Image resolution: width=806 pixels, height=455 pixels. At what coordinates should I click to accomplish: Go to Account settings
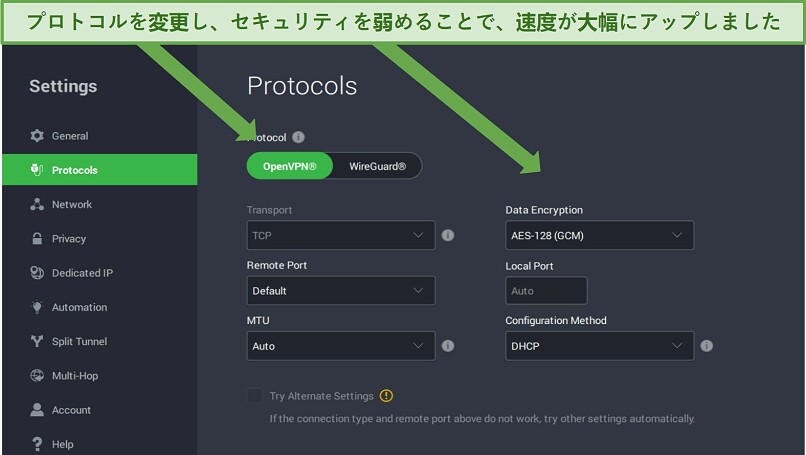tap(100, 410)
